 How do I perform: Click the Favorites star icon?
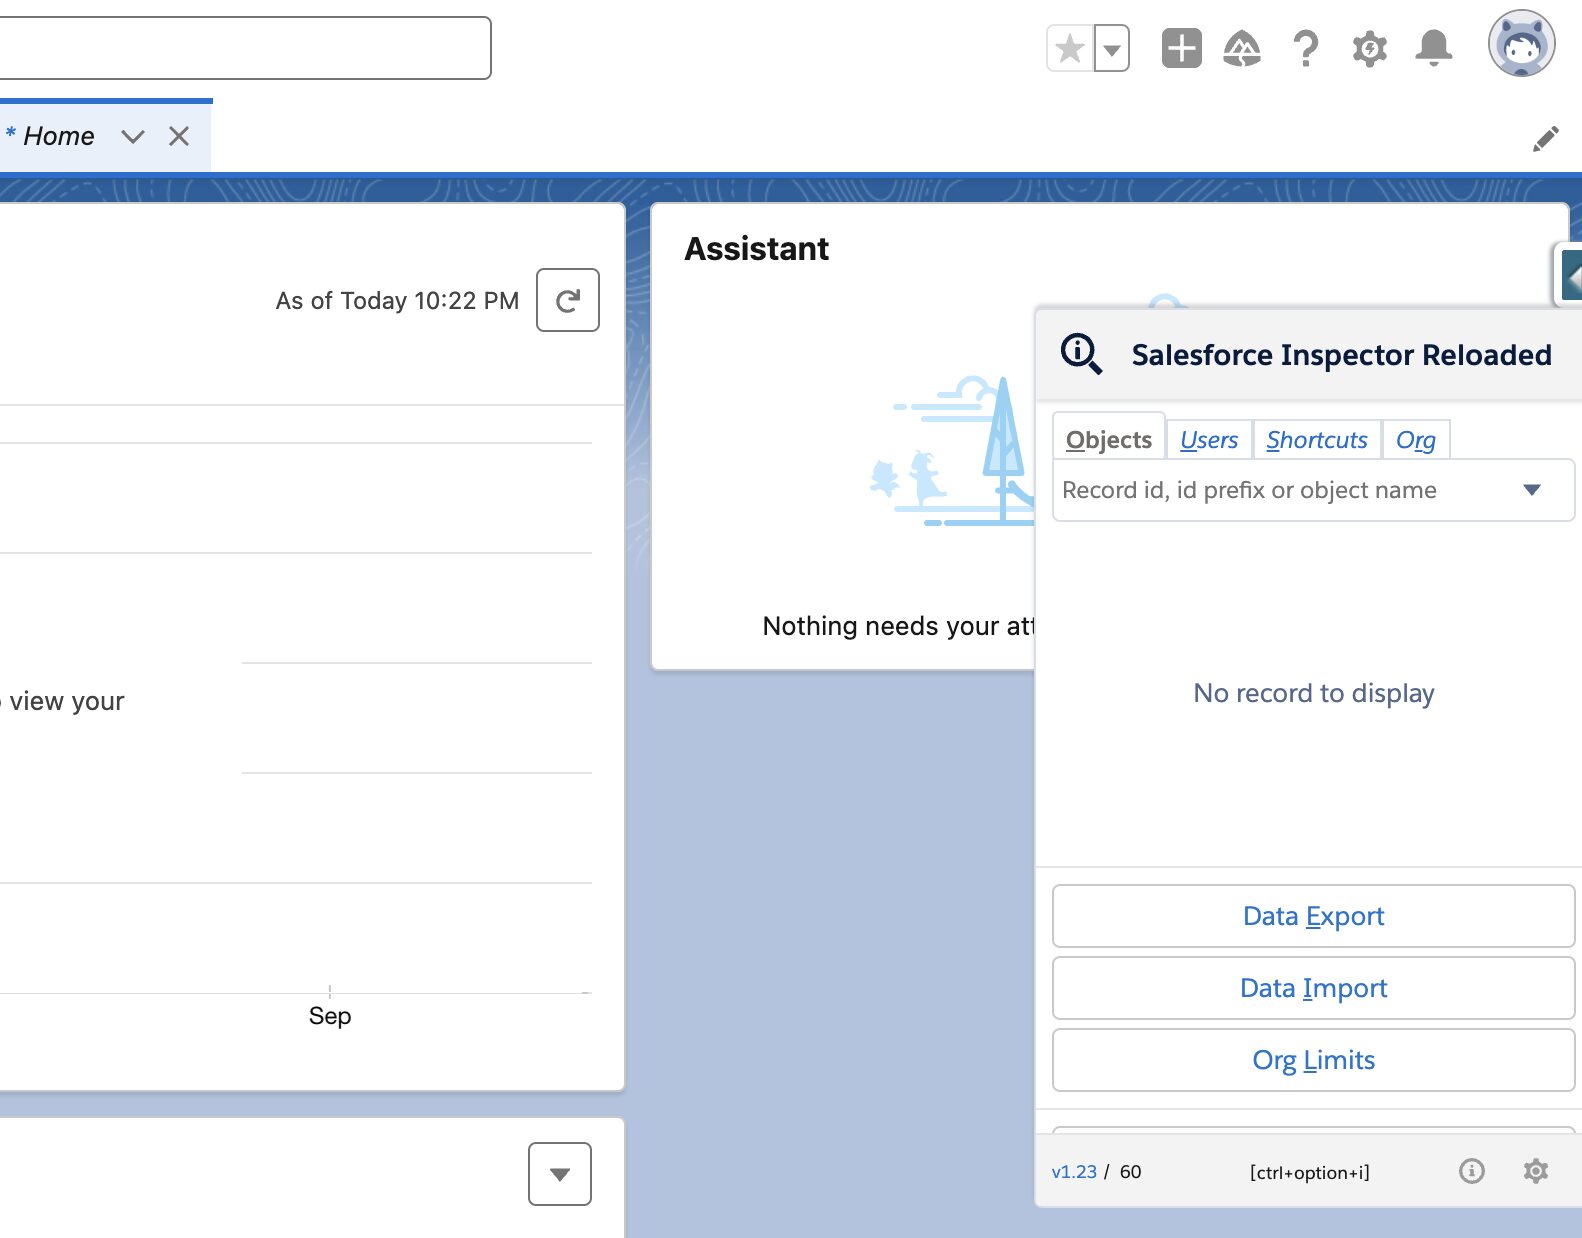pyautogui.click(x=1070, y=48)
